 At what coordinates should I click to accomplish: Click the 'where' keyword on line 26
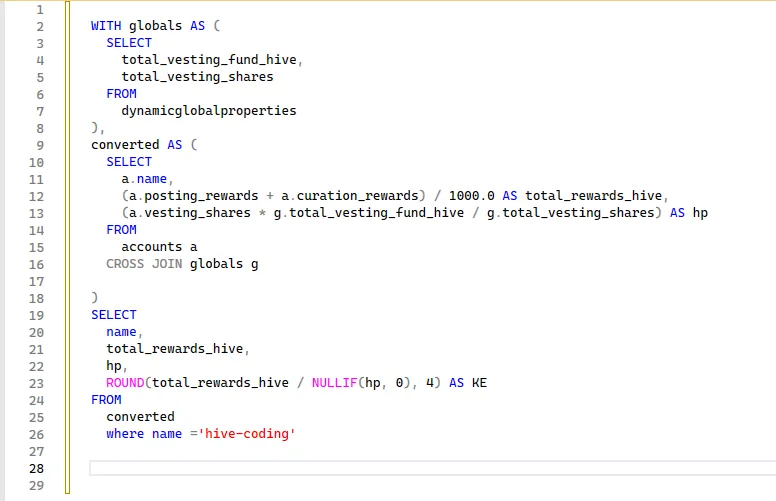click(125, 434)
